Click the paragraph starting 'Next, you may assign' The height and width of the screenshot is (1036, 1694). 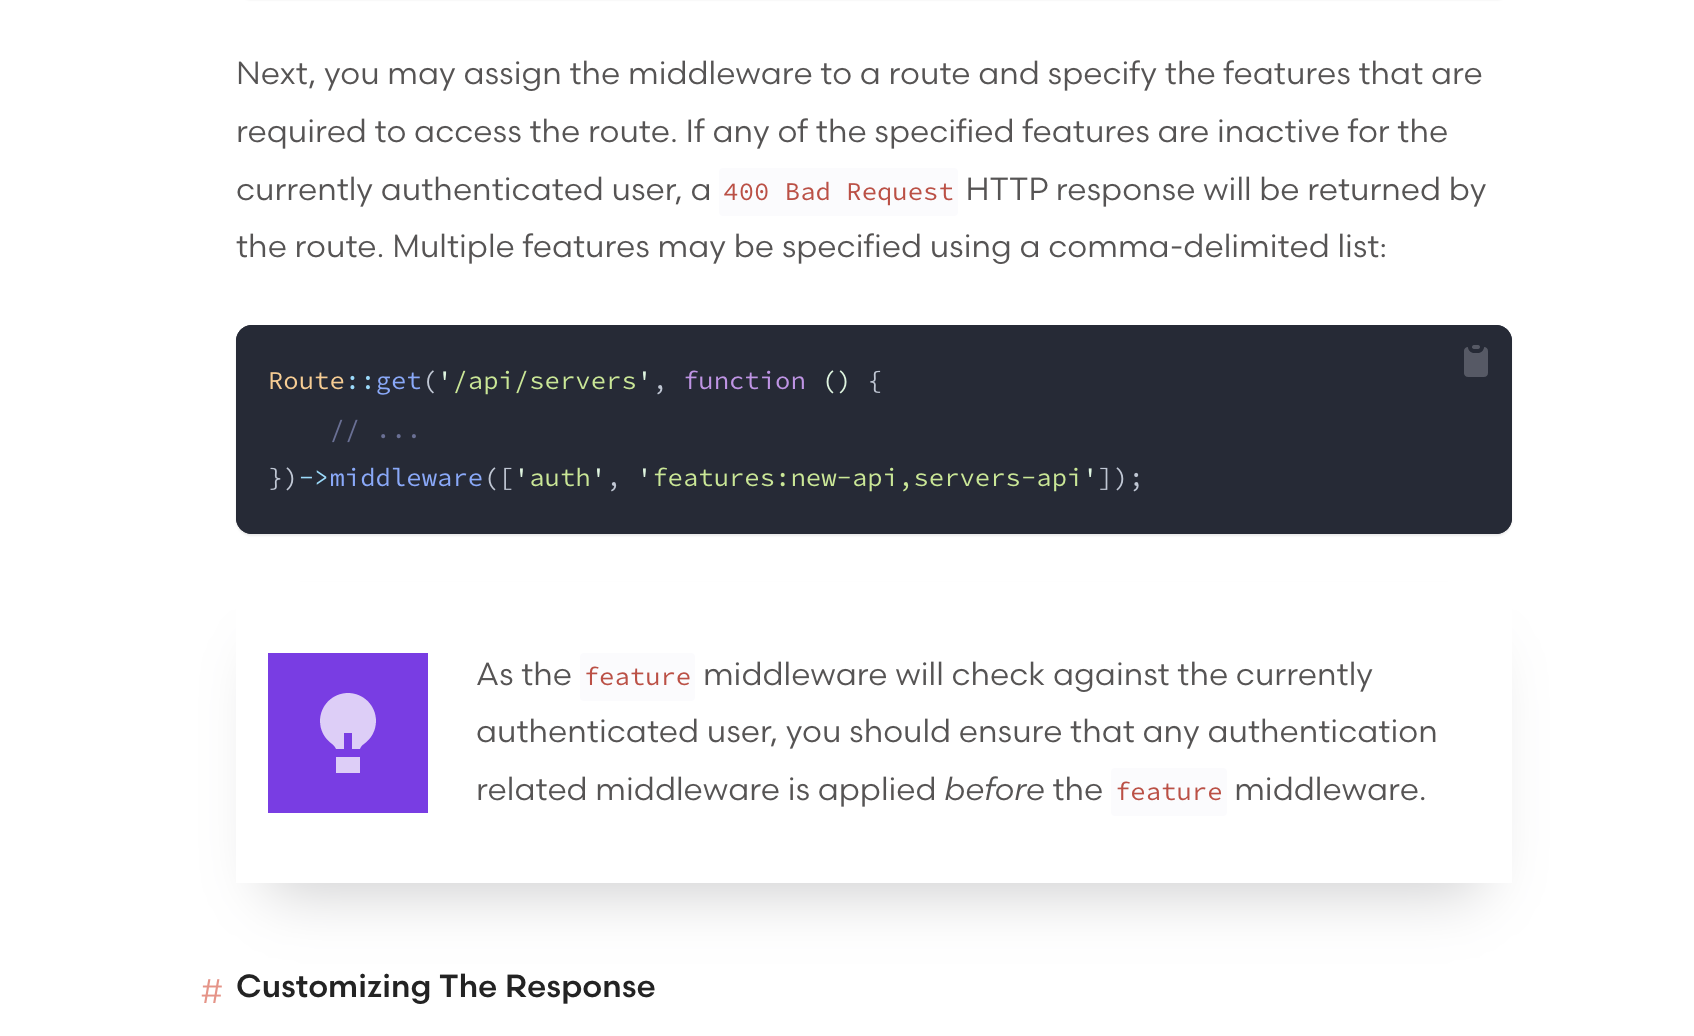coord(861,160)
